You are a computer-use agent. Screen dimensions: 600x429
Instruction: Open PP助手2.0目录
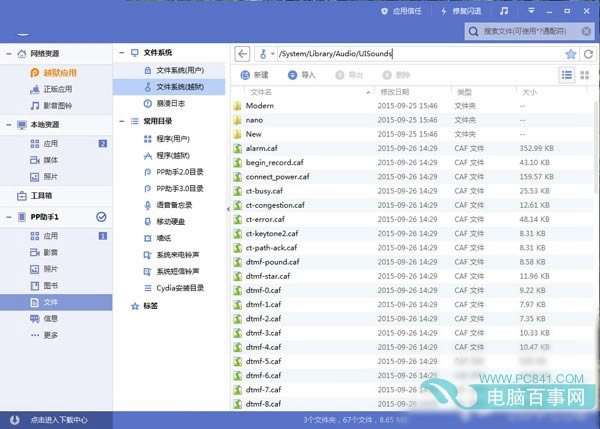(x=174, y=172)
